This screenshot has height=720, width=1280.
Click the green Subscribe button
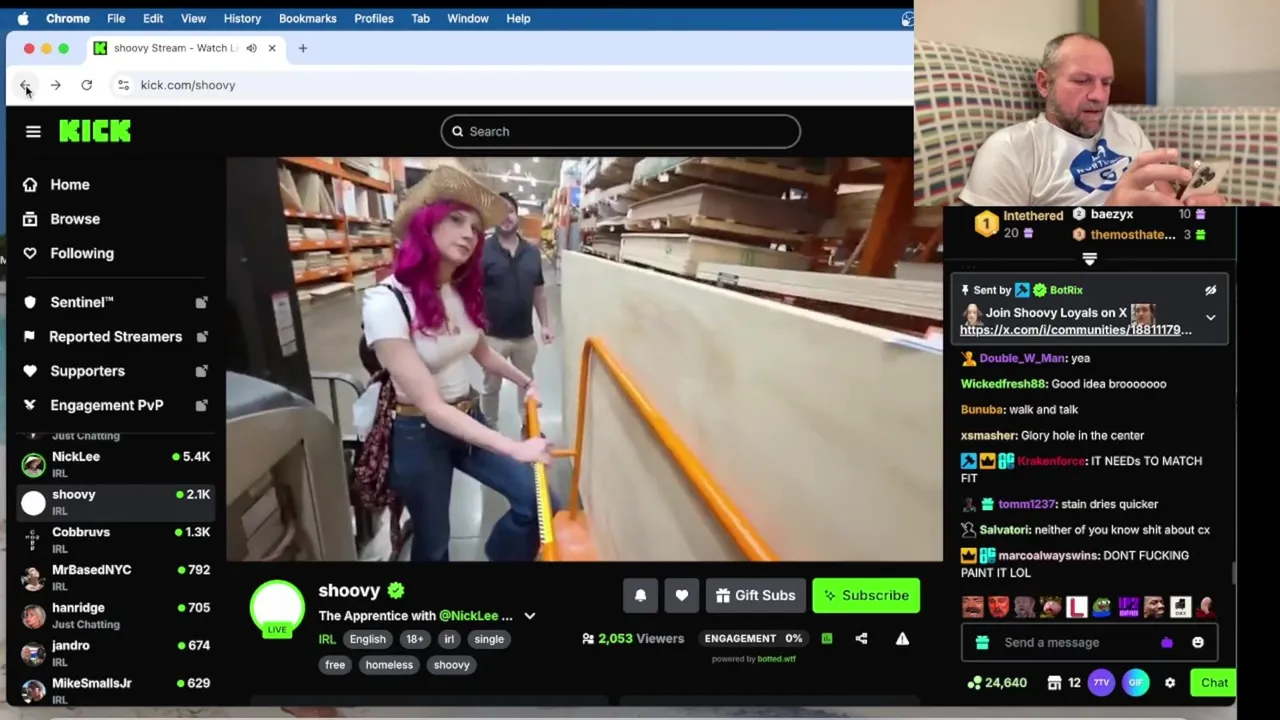pos(866,595)
